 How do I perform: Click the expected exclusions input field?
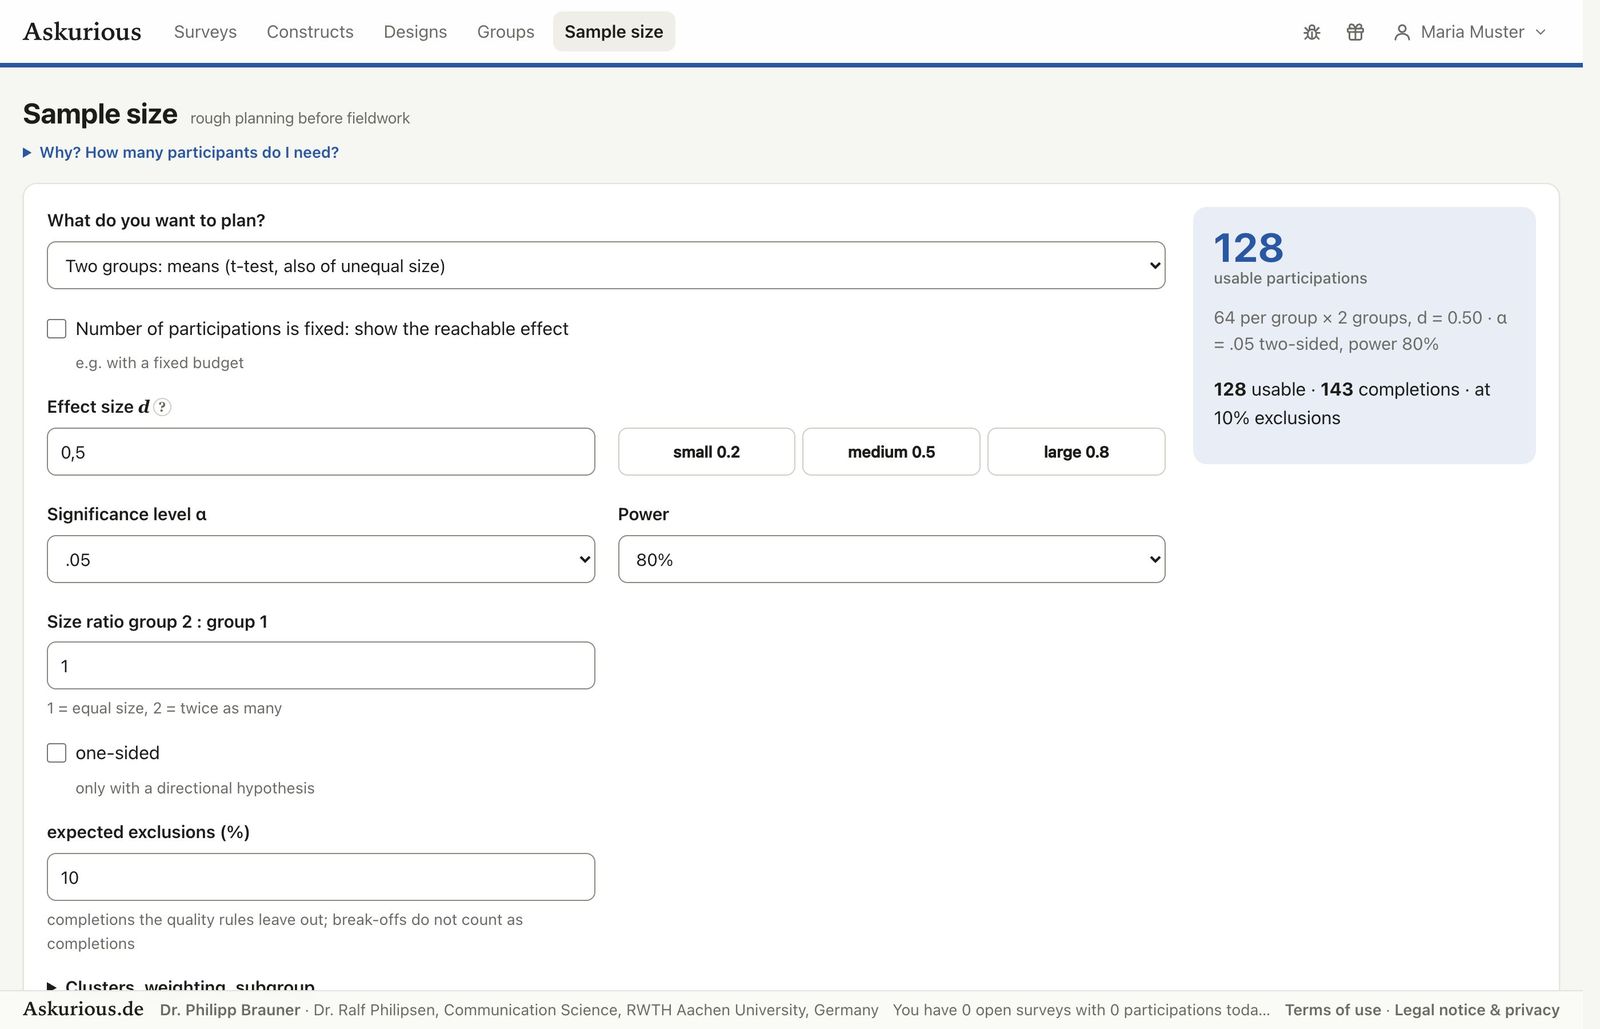321,877
